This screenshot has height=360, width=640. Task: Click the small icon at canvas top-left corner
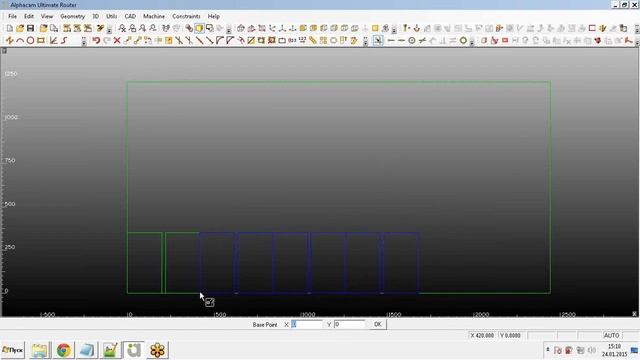coord(4,51)
